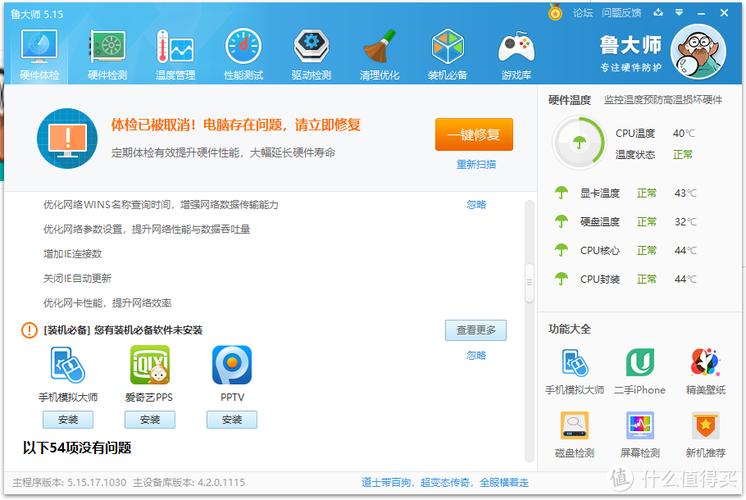Viewport: 746px width, 500px height.
Task: Click the 主程序版本 5.15.17.1030 text
Action: pos(69,482)
